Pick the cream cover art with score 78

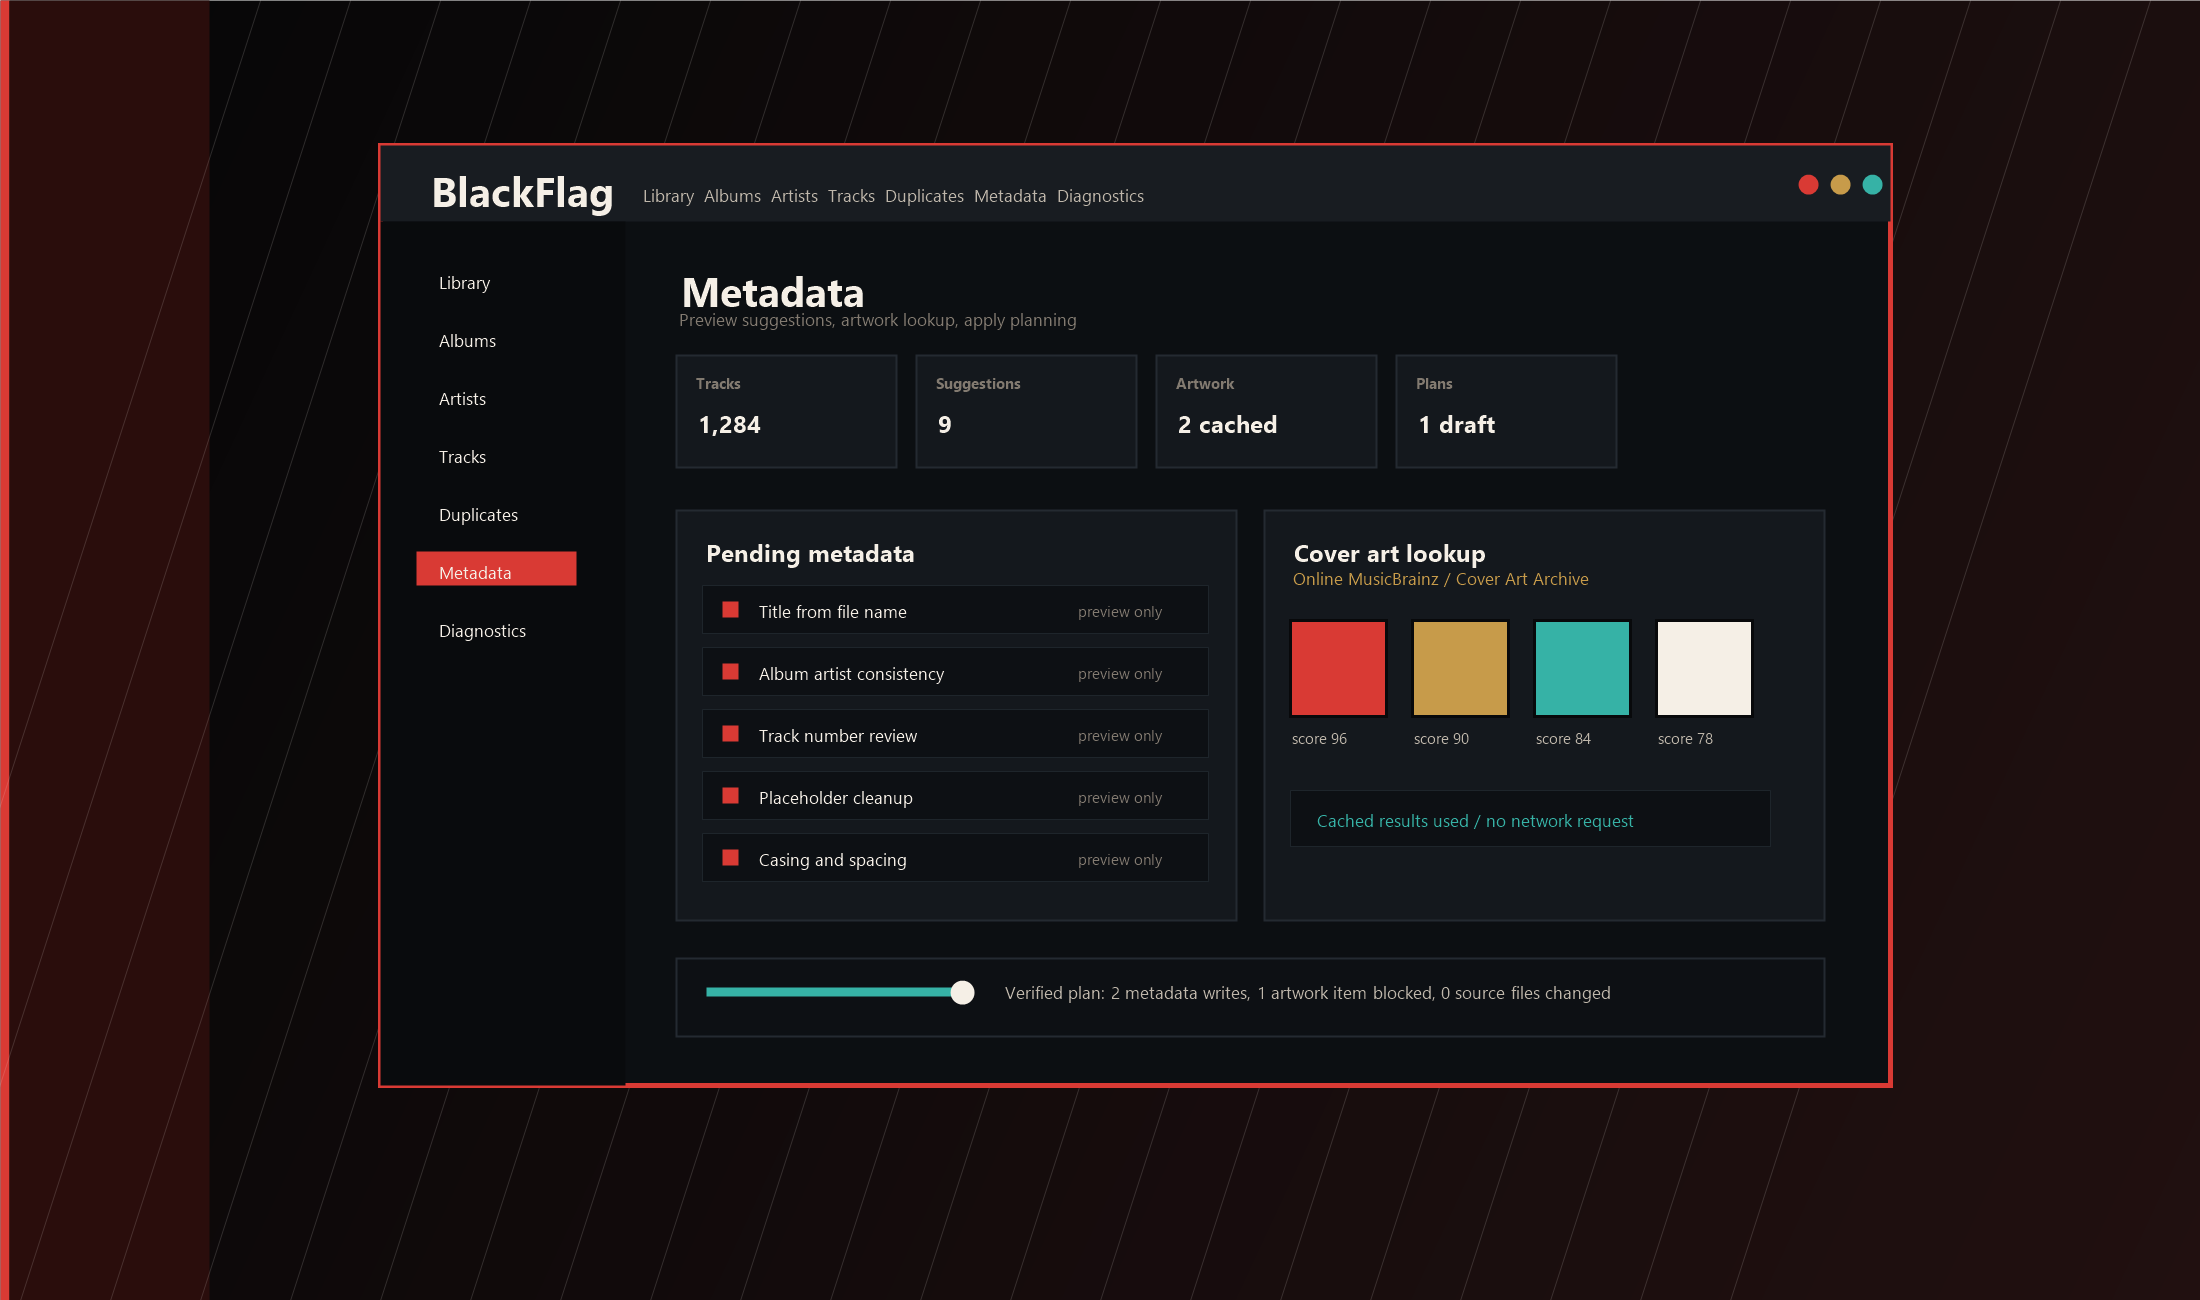click(x=1704, y=668)
